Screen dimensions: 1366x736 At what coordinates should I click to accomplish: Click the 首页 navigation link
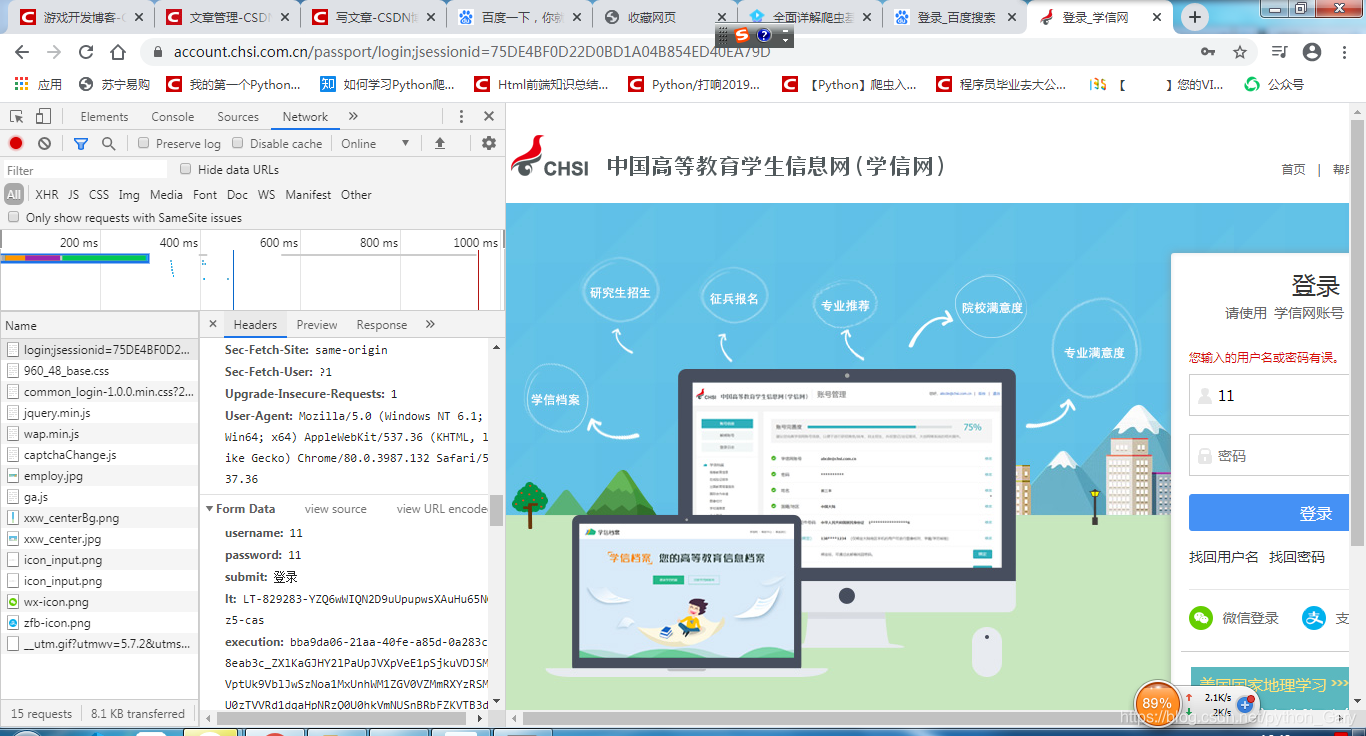(x=1294, y=169)
